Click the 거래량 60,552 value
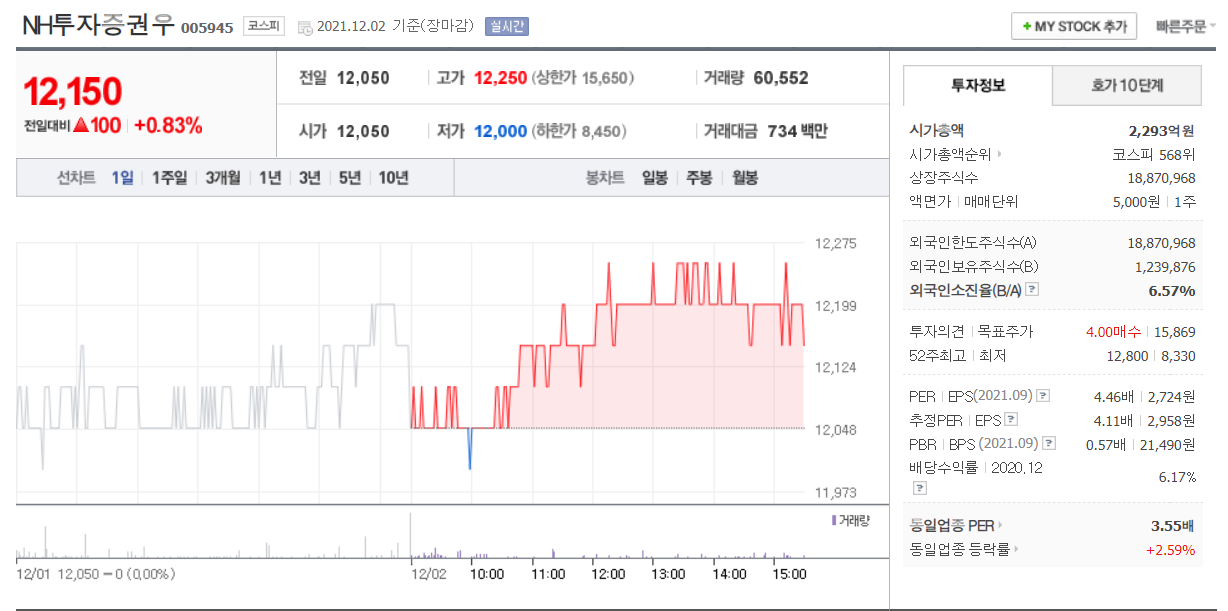 click(780, 78)
